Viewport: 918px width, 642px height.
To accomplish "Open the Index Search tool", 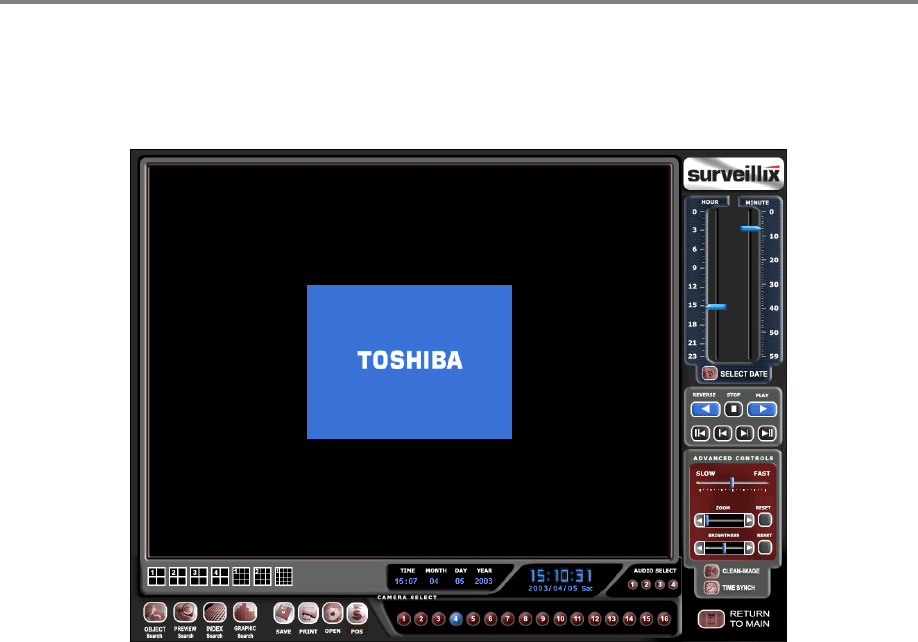I will tap(215, 613).
